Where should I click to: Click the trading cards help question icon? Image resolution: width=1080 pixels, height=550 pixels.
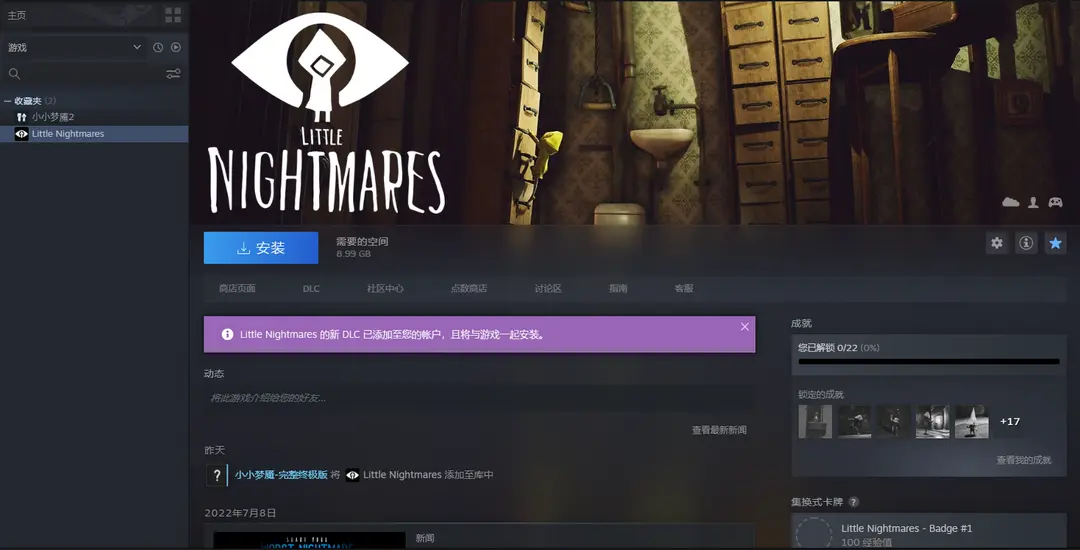pos(854,502)
